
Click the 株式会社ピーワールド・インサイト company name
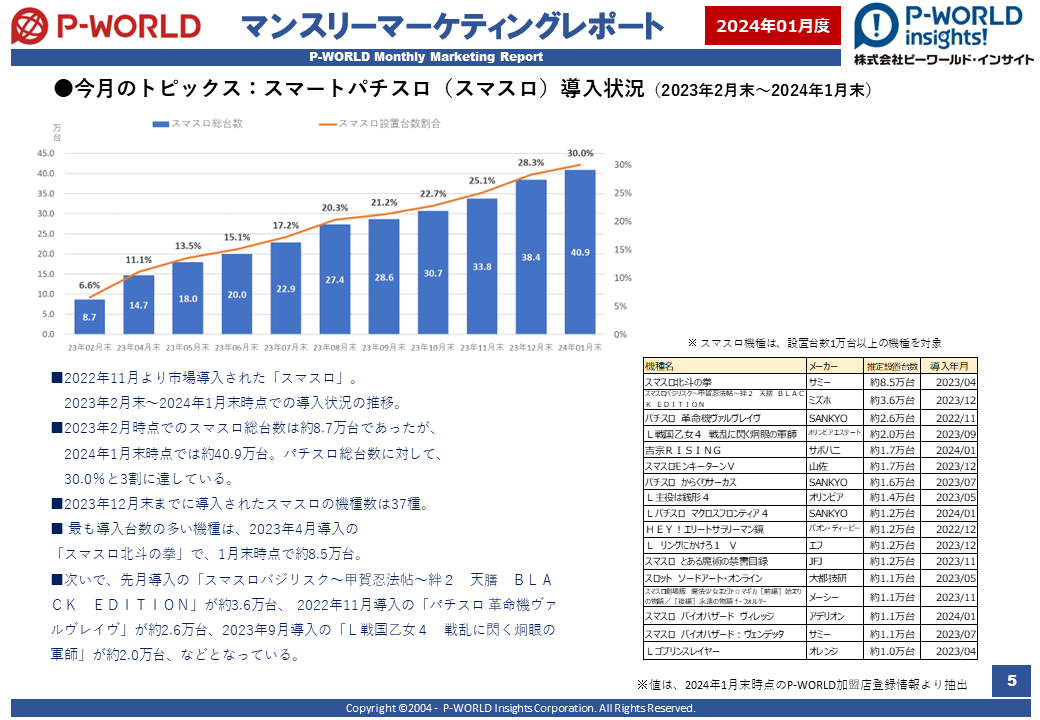(x=944, y=60)
